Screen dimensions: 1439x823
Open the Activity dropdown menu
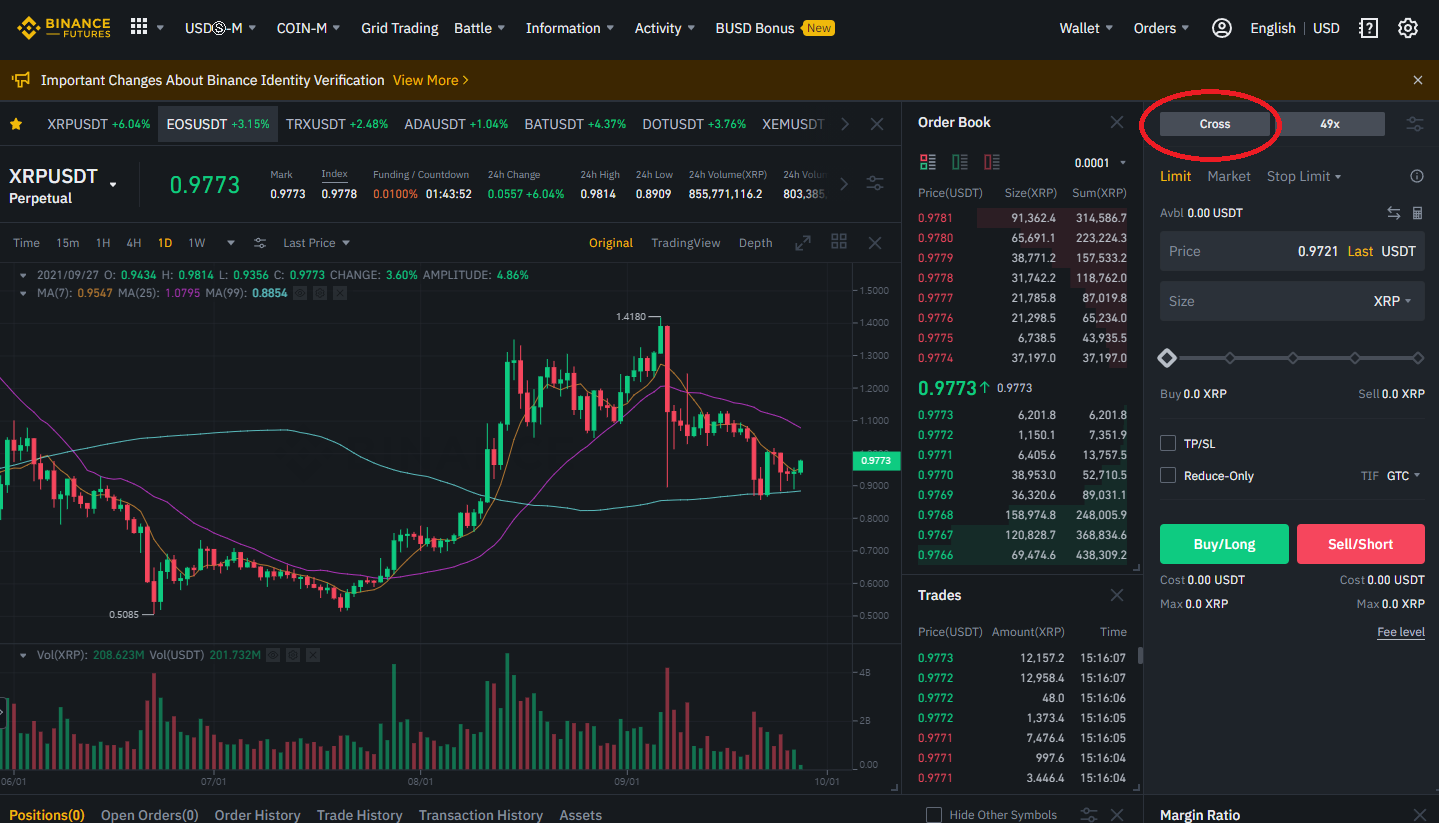[664, 28]
